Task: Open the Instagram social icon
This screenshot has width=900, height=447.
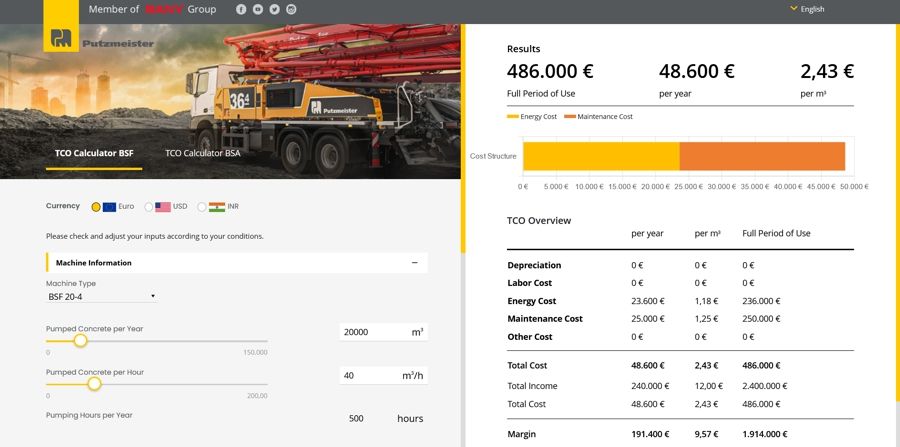Action: (291, 9)
